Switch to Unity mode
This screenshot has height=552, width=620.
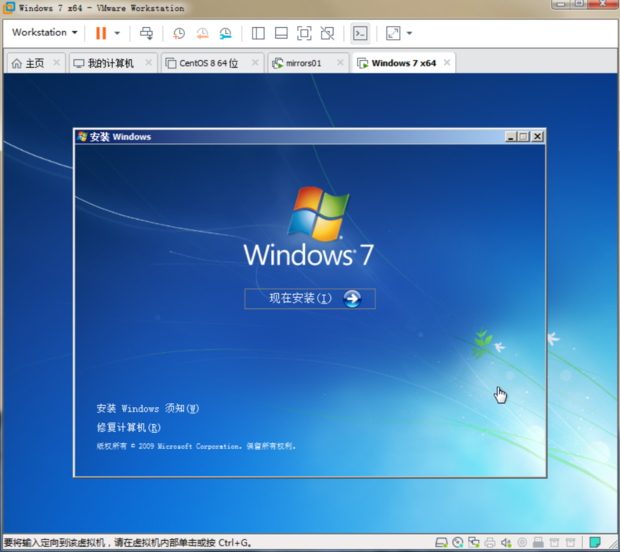coord(327,33)
